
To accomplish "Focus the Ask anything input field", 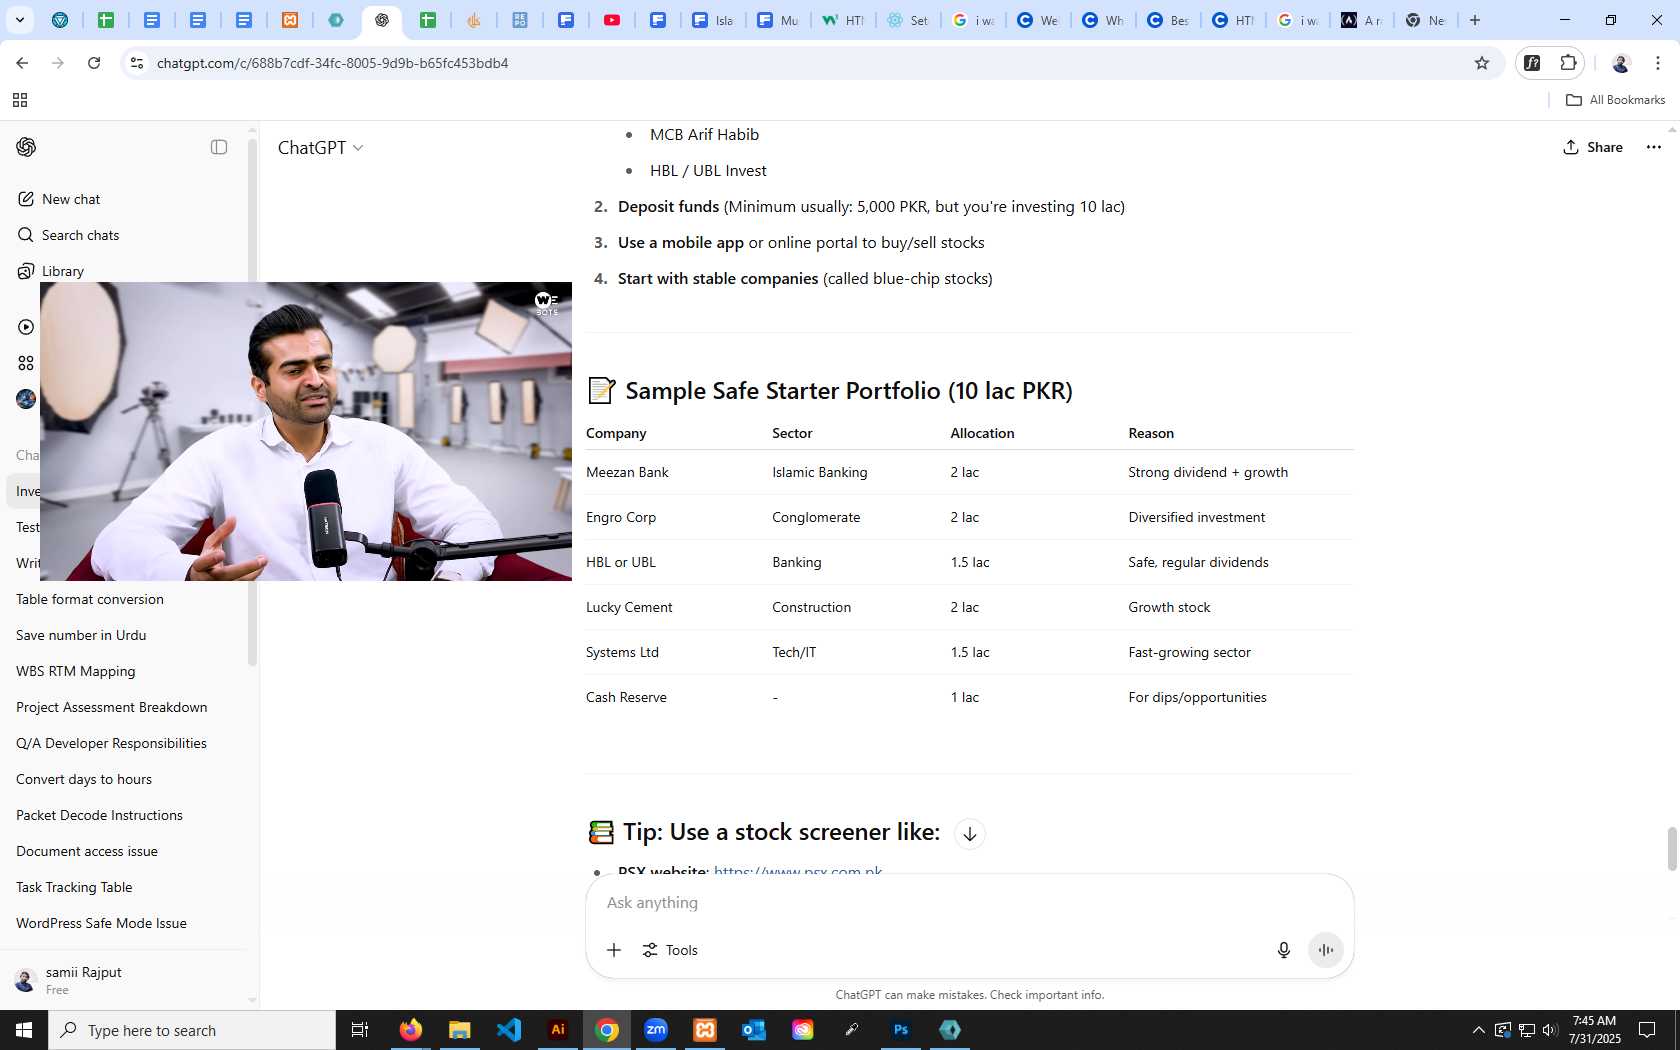I will [x=970, y=902].
